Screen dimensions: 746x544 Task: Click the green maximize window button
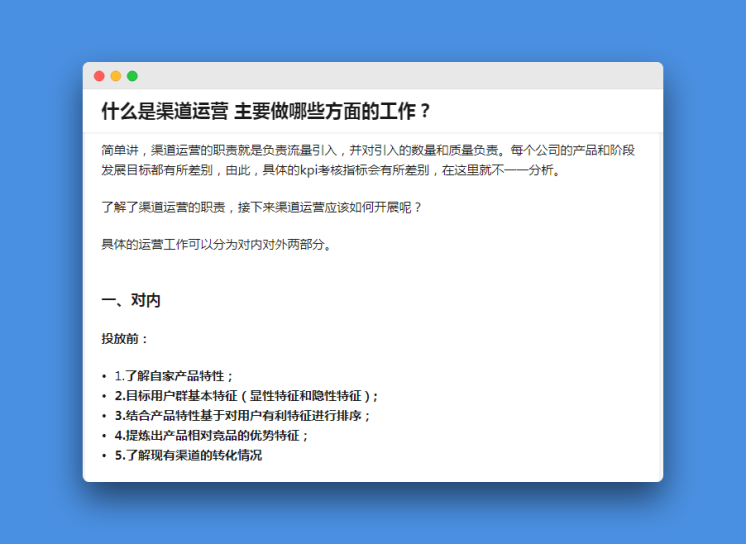tap(132, 76)
